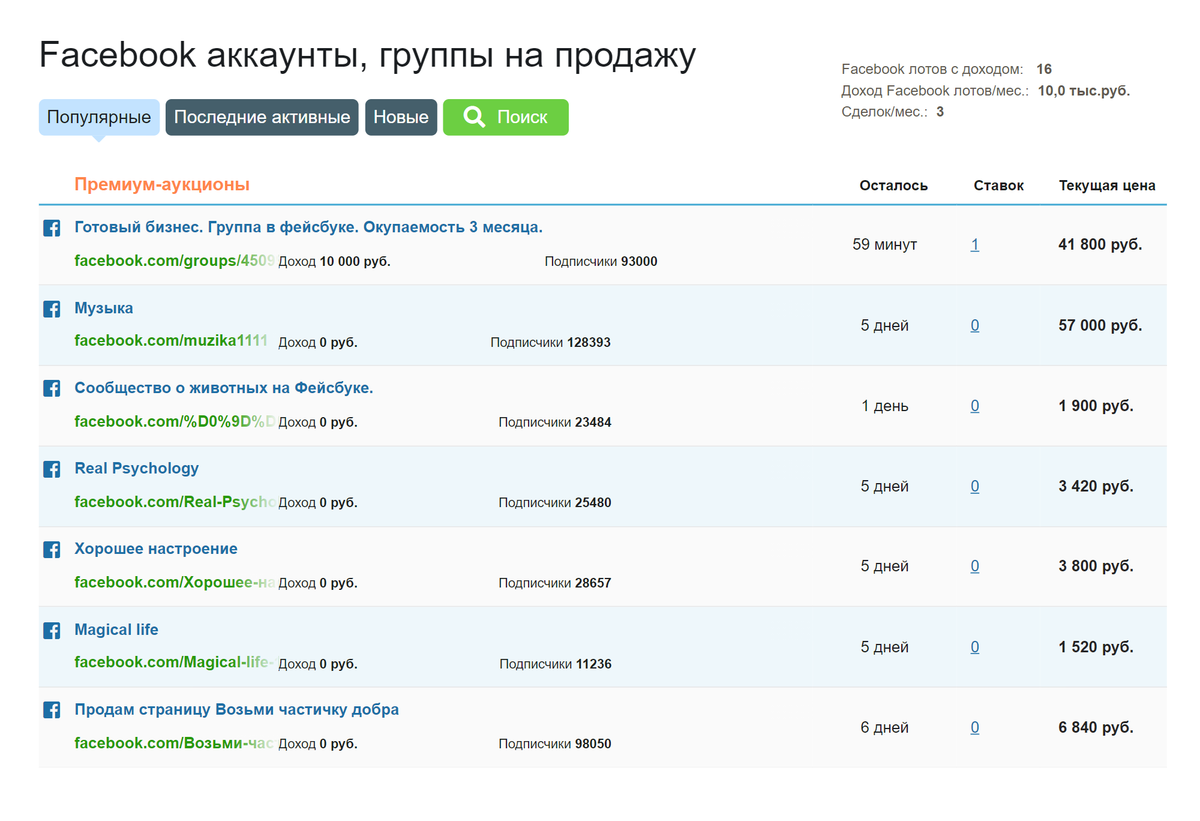Open the Real Psychology listing
Screen dimensions: 1200x821
(136, 468)
